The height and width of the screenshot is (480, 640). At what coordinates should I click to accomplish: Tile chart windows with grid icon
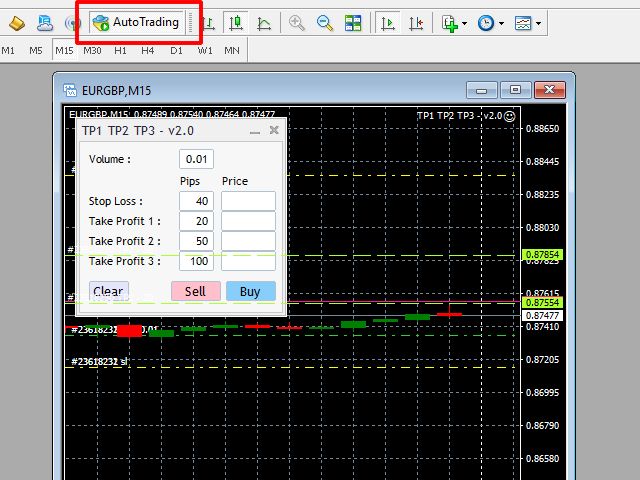353,22
